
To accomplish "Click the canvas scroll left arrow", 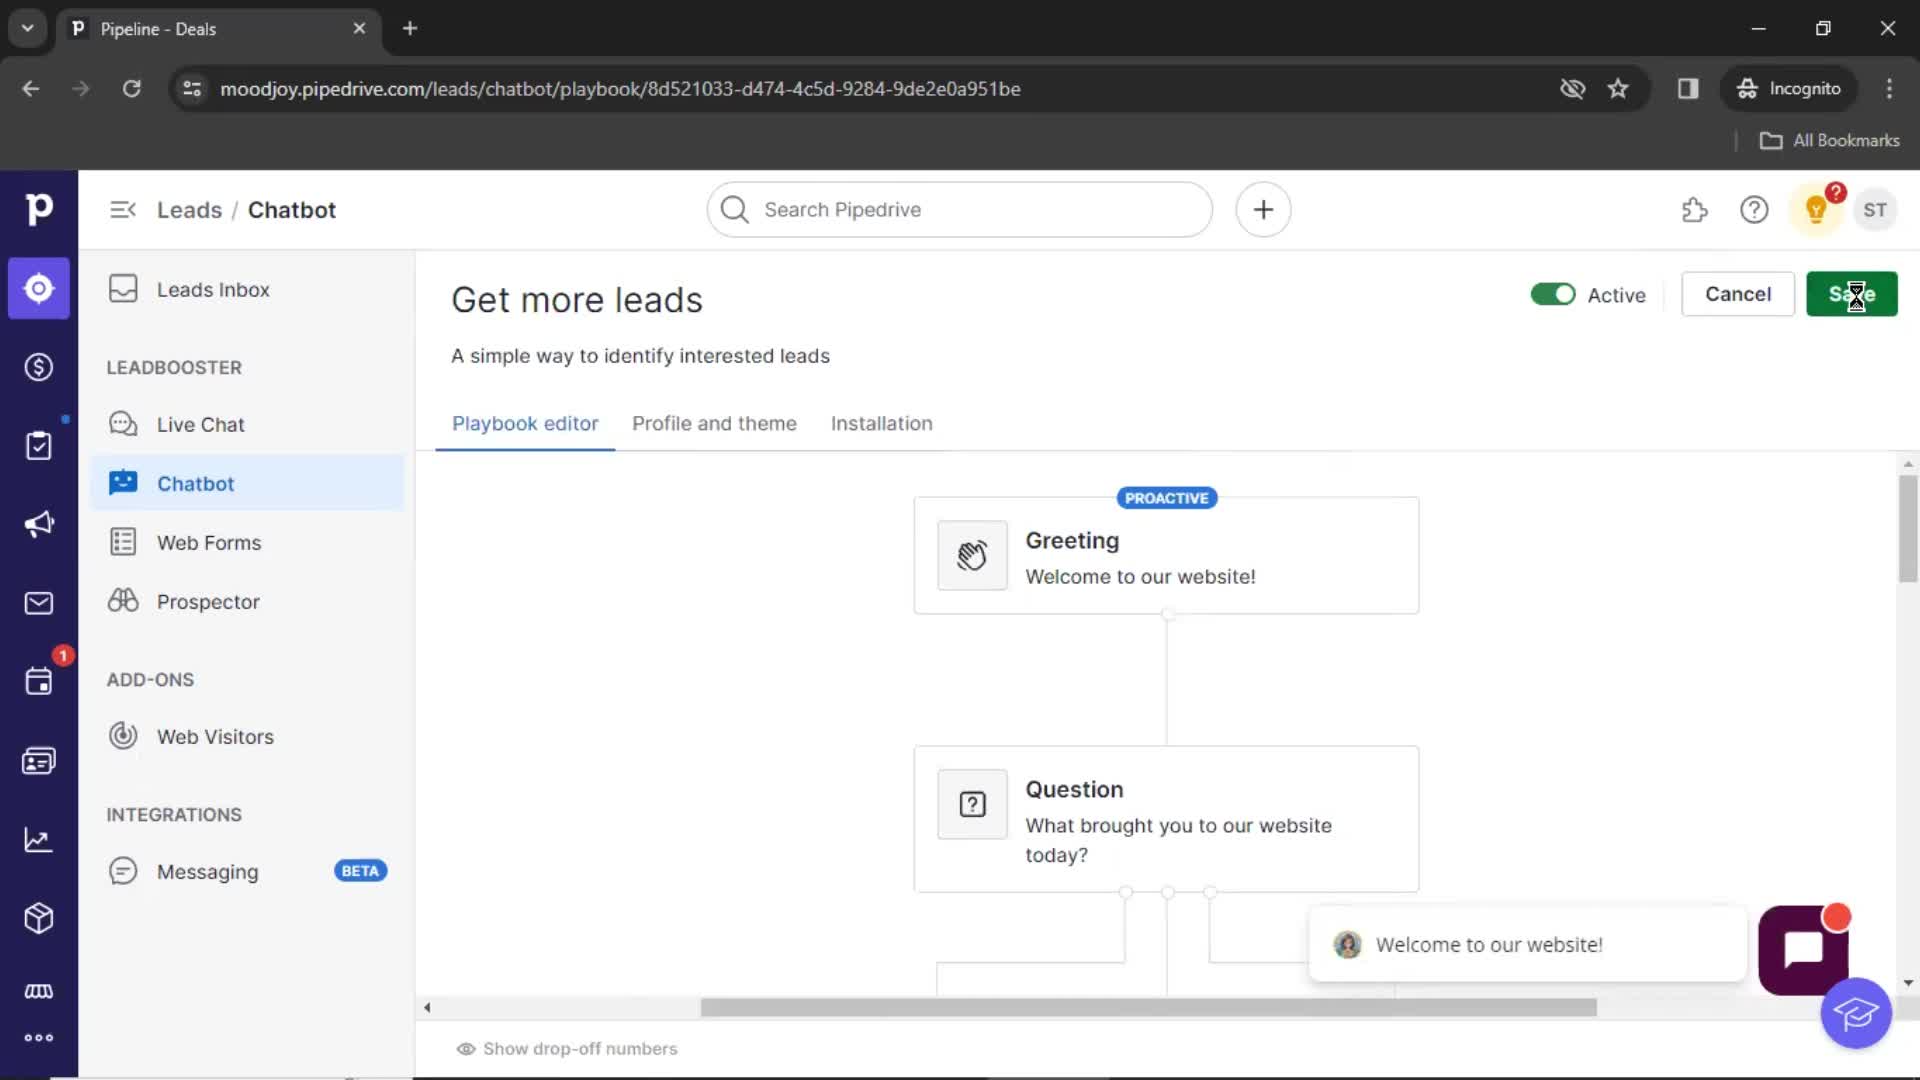I will [x=427, y=1008].
